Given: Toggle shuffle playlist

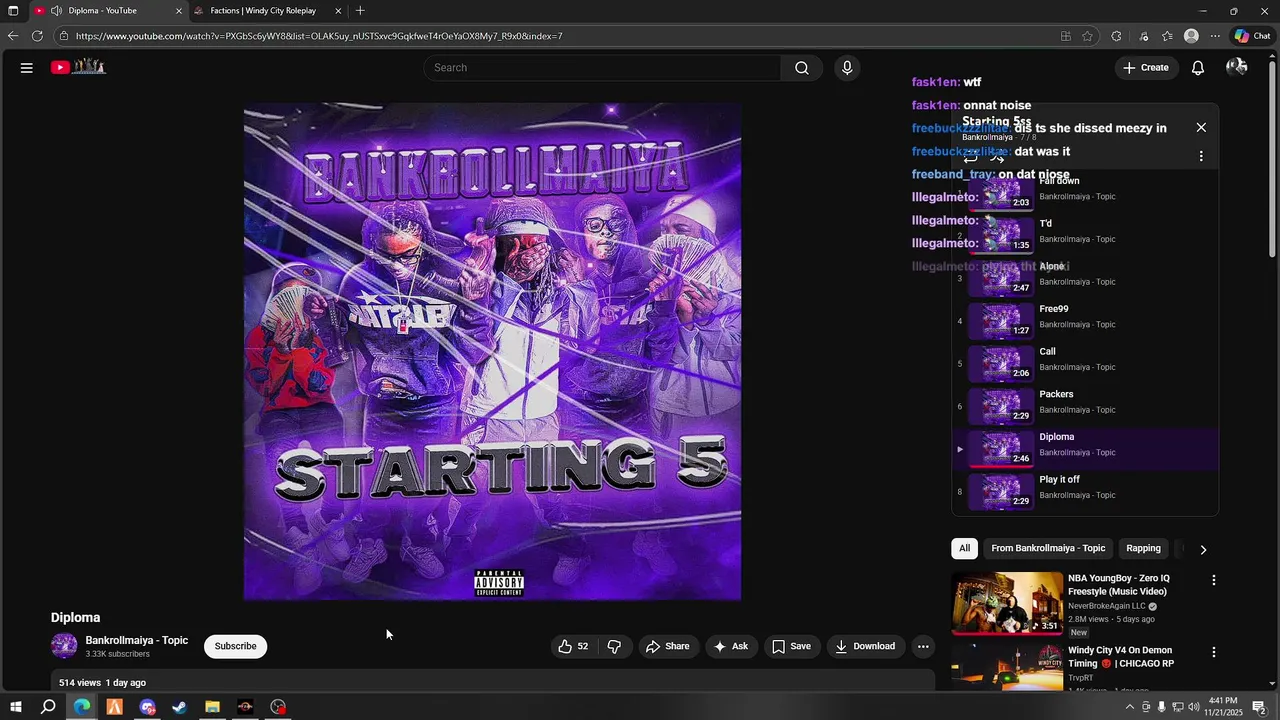Looking at the screenshot, I should [997, 157].
